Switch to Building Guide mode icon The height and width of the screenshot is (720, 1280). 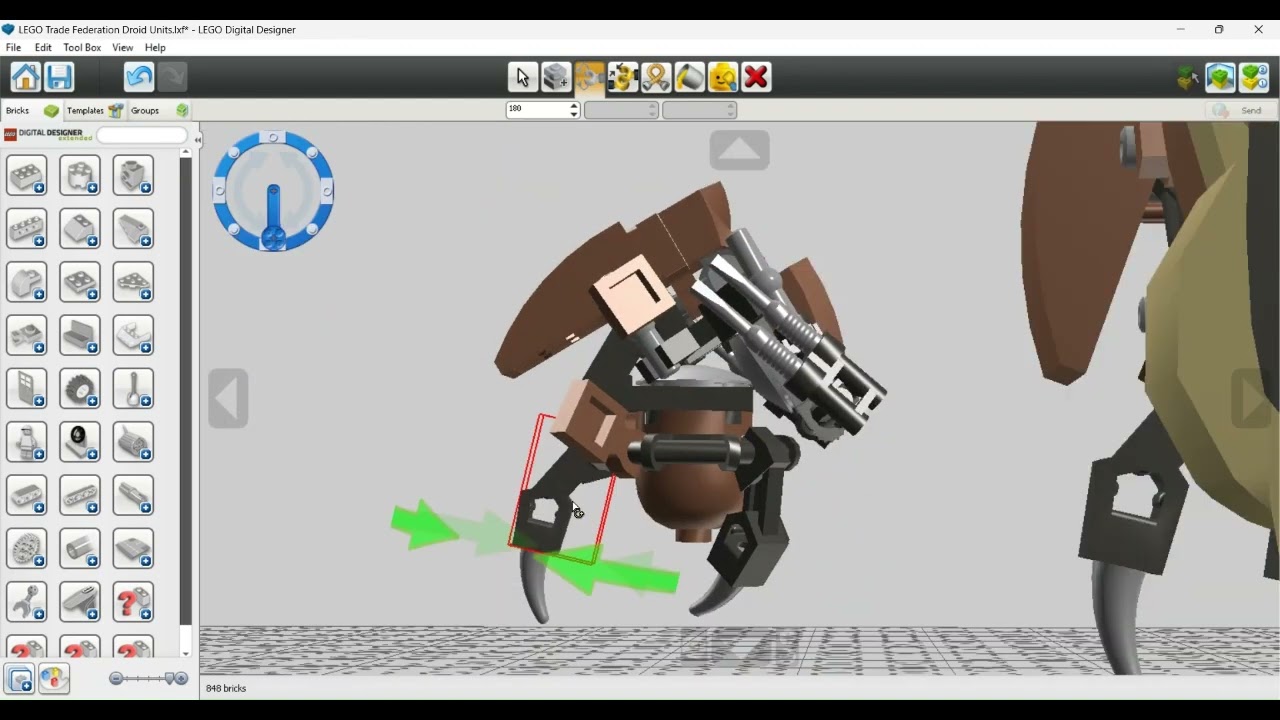point(1254,77)
